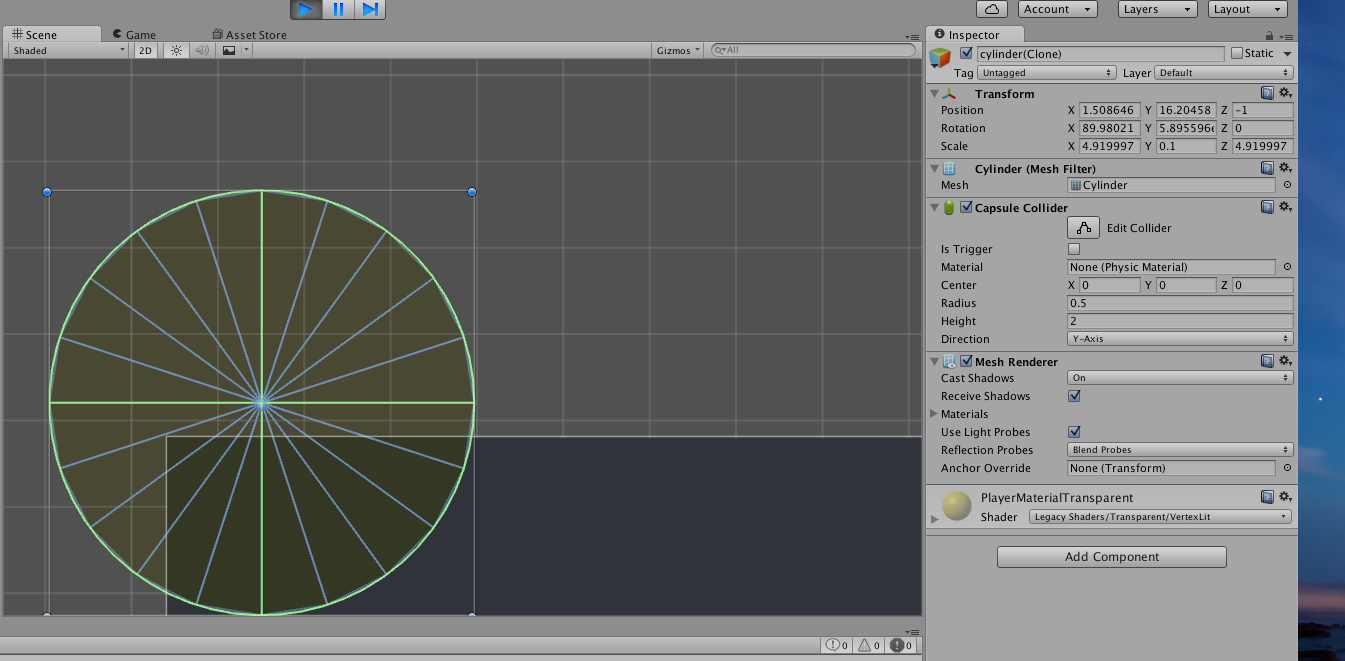Click the Add Component button
1345x661 pixels.
[1111, 557]
